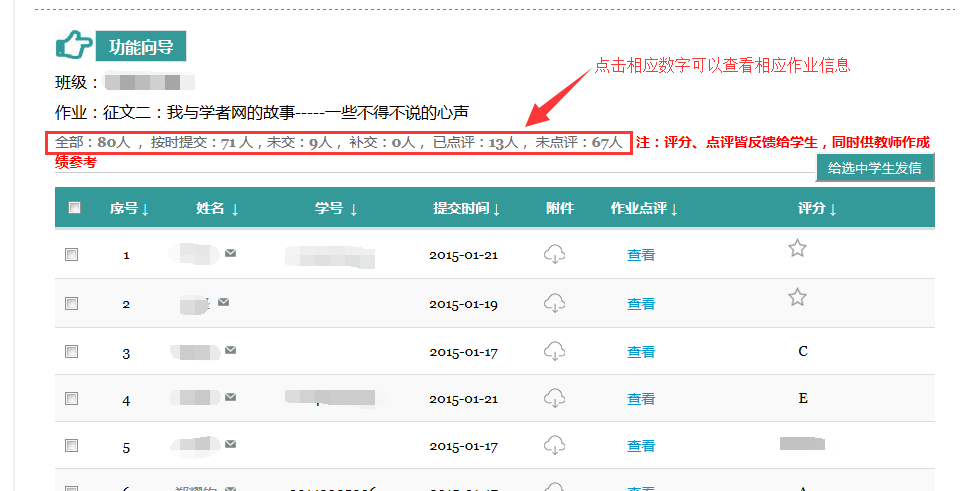Viewport: 966px width, 491px height.
Task: Click the star rating icon in row 2
Action: [797, 297]
